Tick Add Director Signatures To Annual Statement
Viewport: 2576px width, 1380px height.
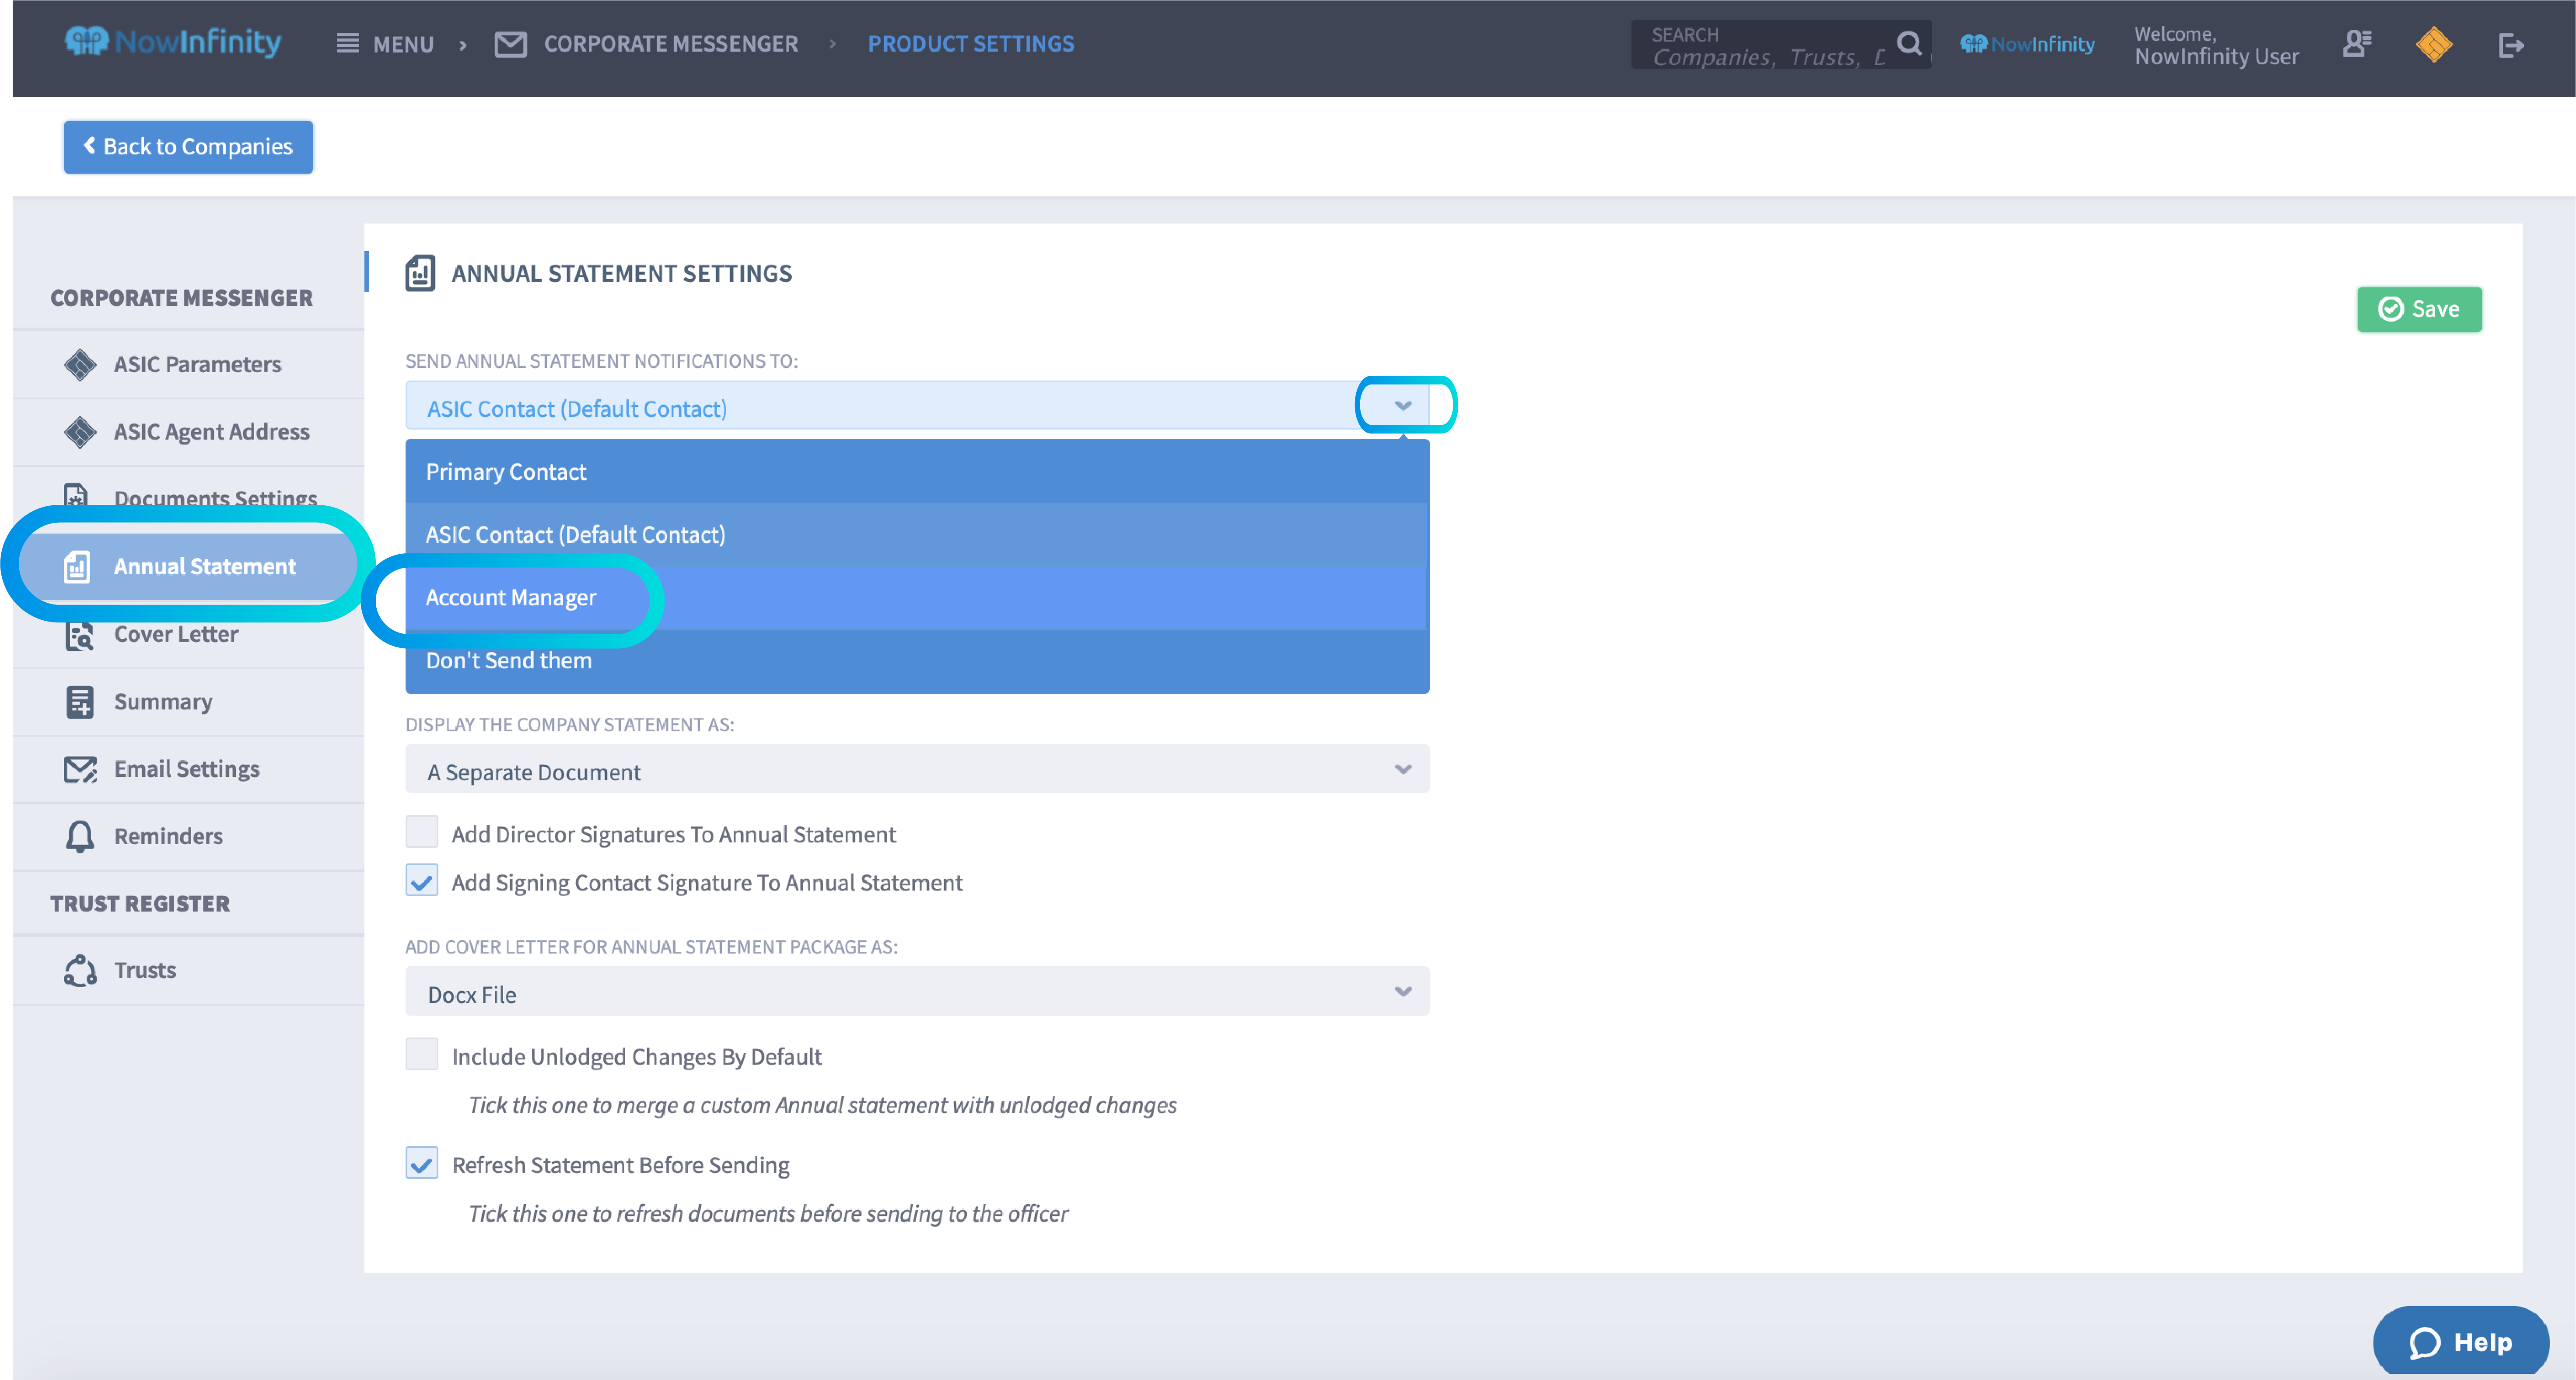pyautogui.click(x=422, y=831)
